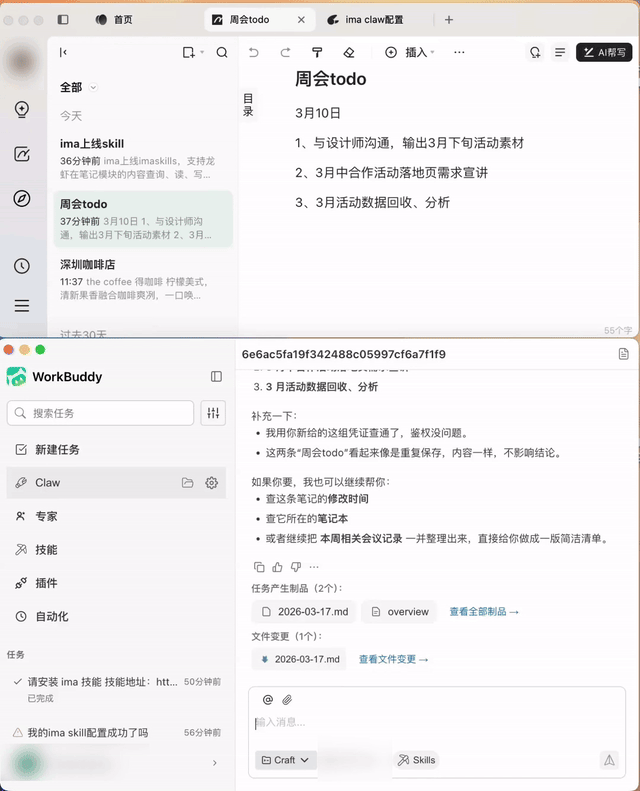
Task: Focus the 输入消息 message input
Action: pyautogui.click(x=437, y=723)
